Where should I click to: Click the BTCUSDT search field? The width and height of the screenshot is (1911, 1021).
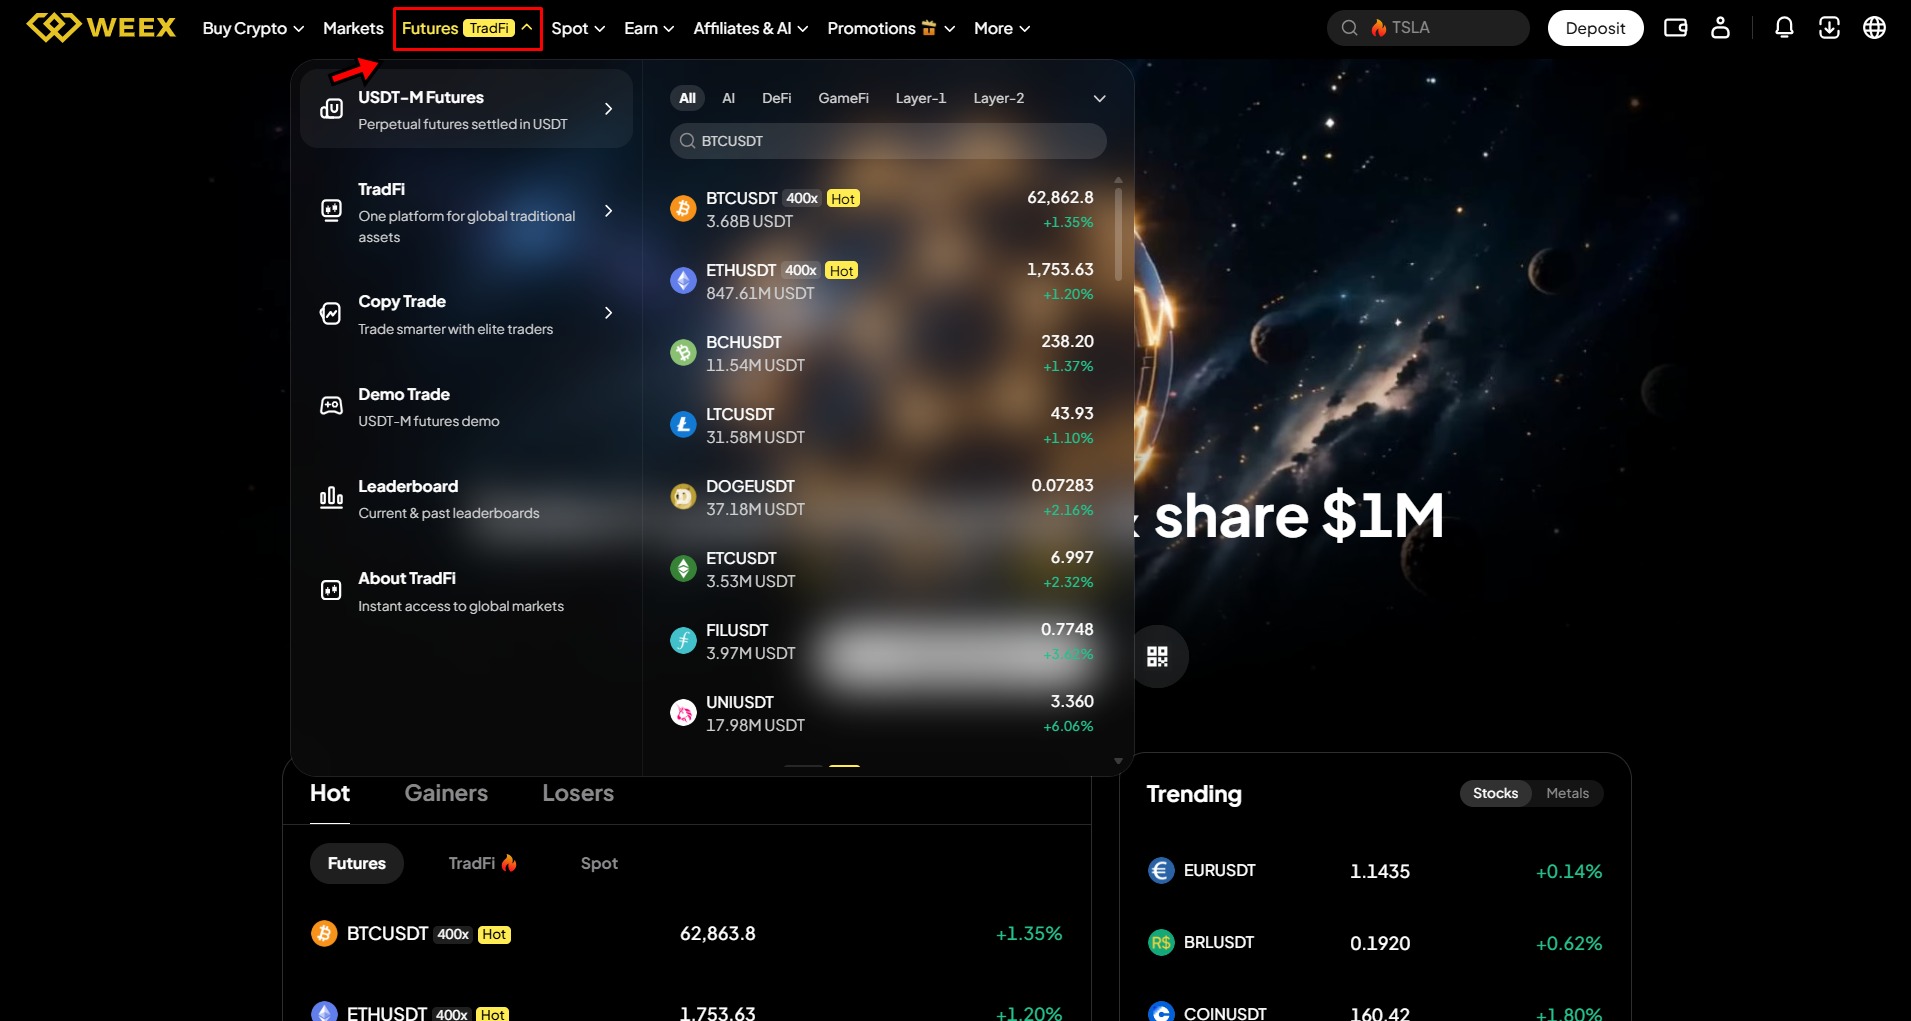[x=888, y=141]
